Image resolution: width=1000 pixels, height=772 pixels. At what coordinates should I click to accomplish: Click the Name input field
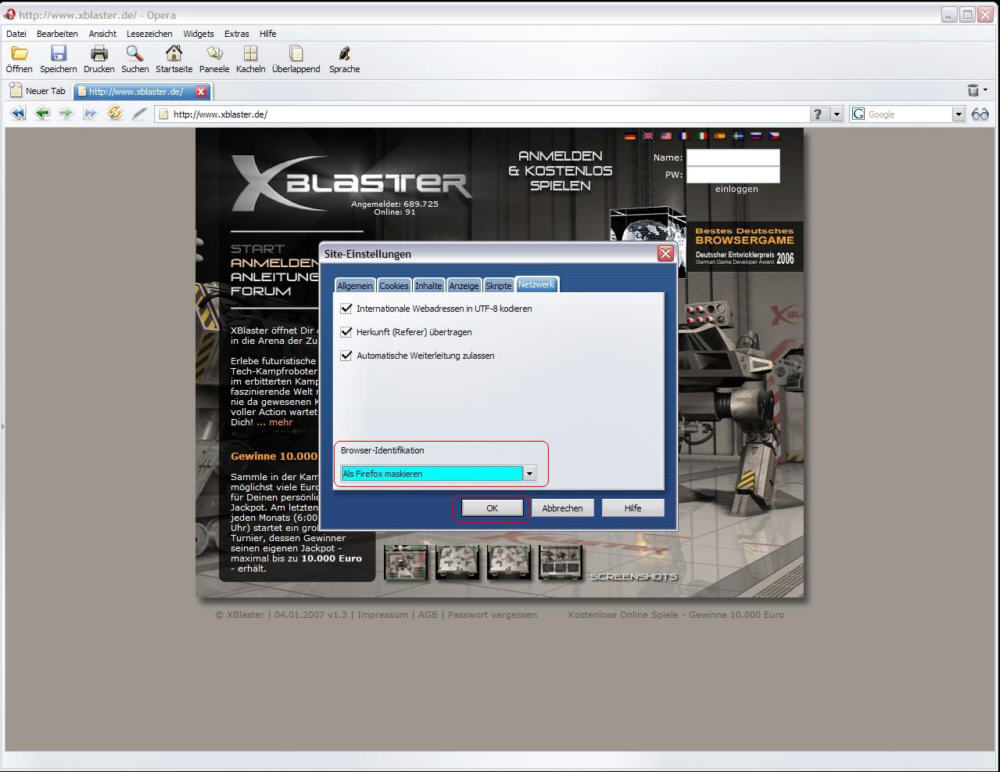tap(733, 157)
